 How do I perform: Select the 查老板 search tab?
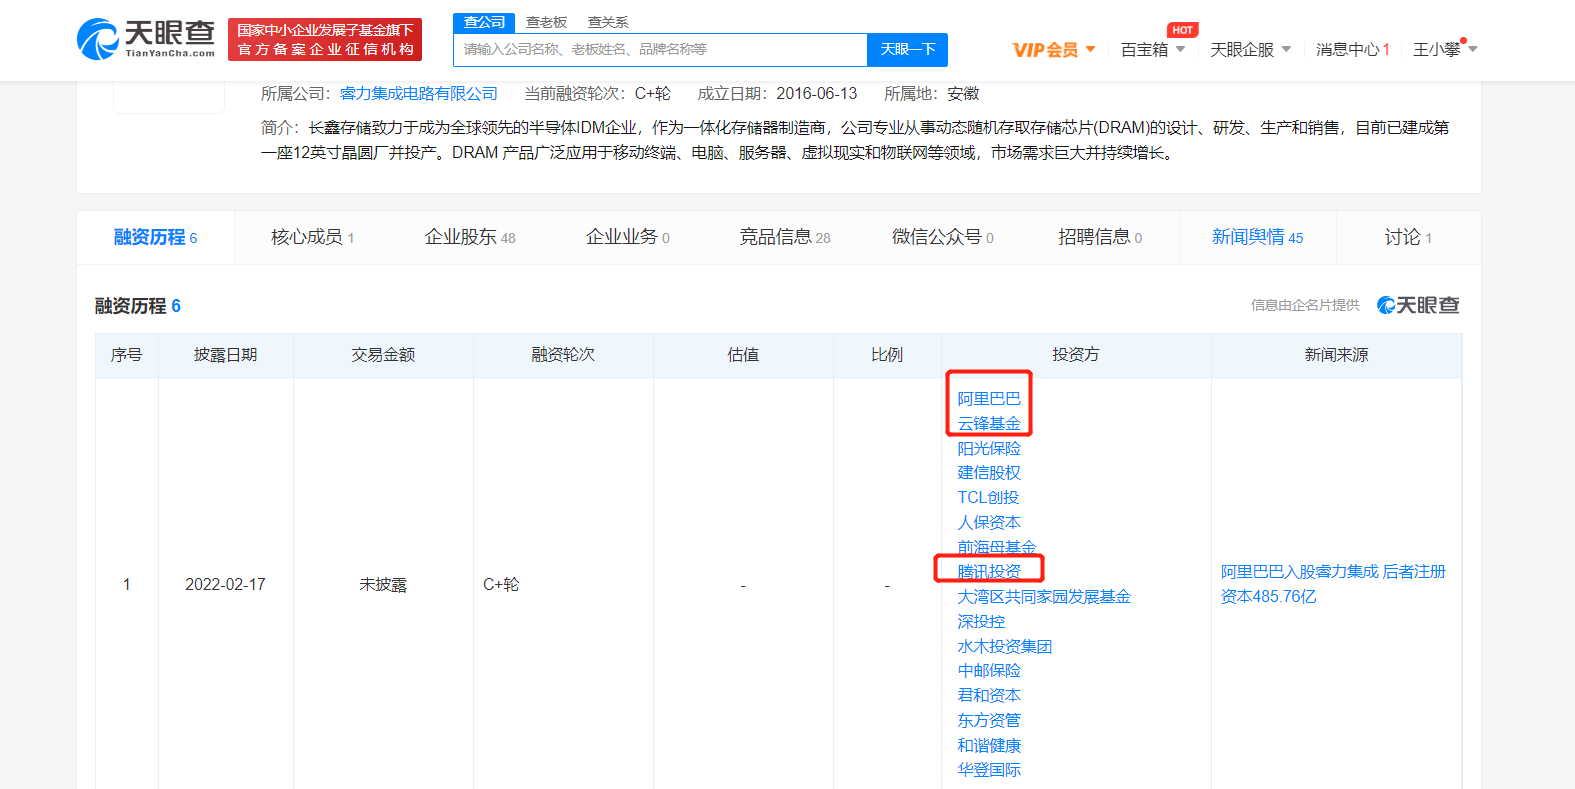pyautogui.click(x=546, y=22)
